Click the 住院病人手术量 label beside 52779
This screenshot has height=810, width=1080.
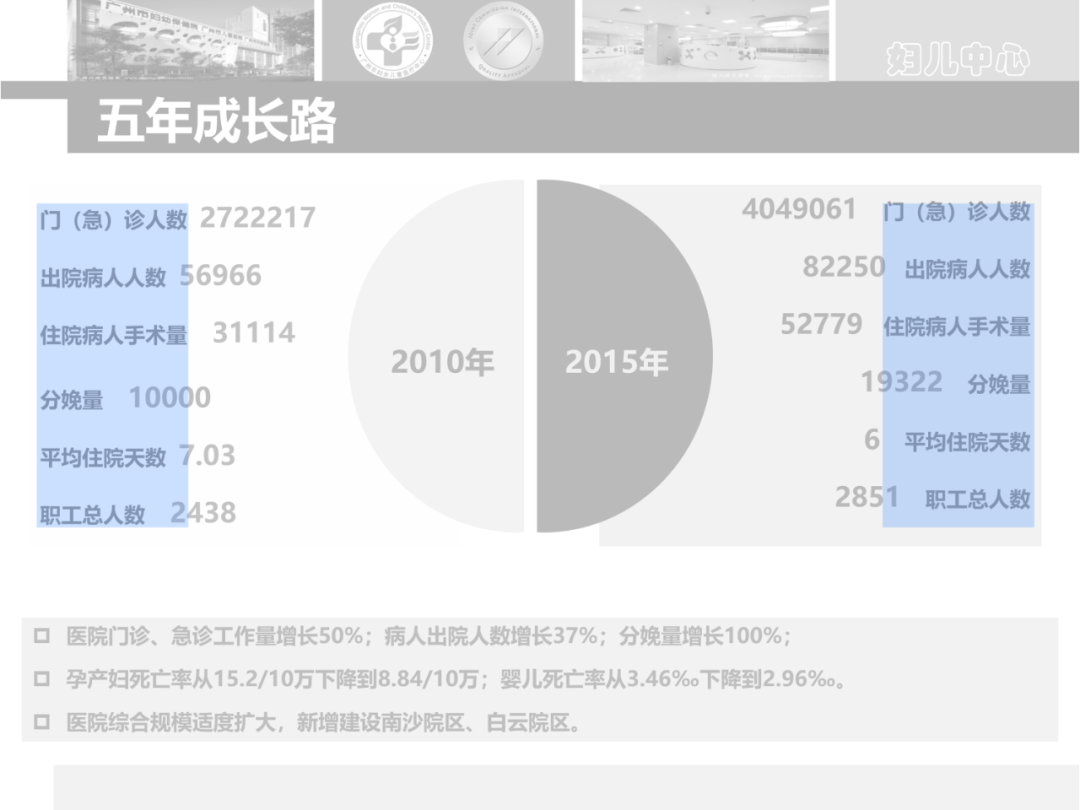[x=957, y=326]
